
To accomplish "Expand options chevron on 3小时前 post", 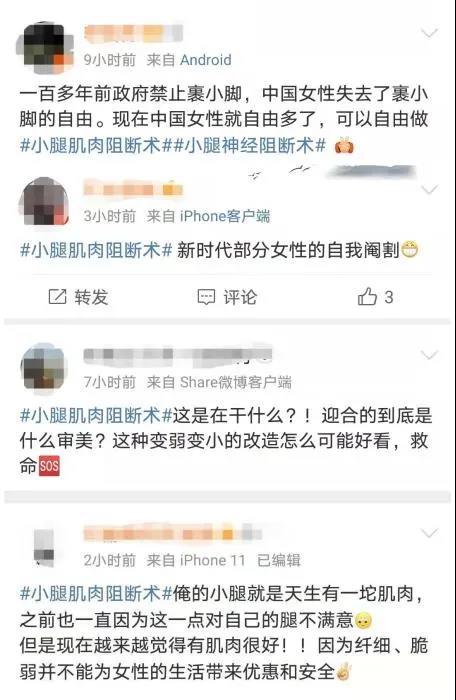I will (x=429, y=190).
